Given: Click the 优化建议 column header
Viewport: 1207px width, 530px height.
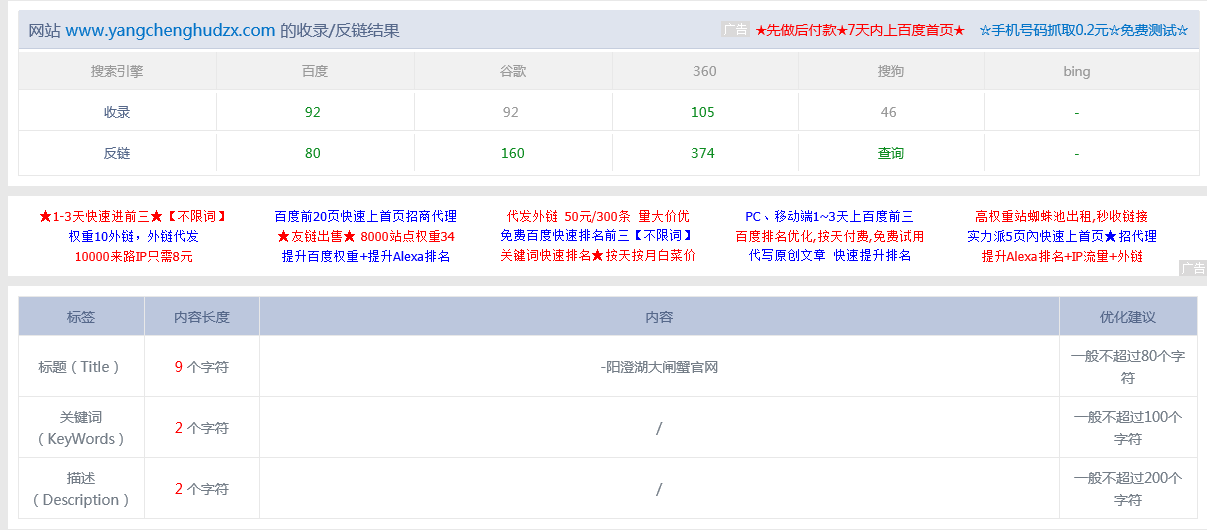Looking at the screenshot, I should tap(1128, 317).
